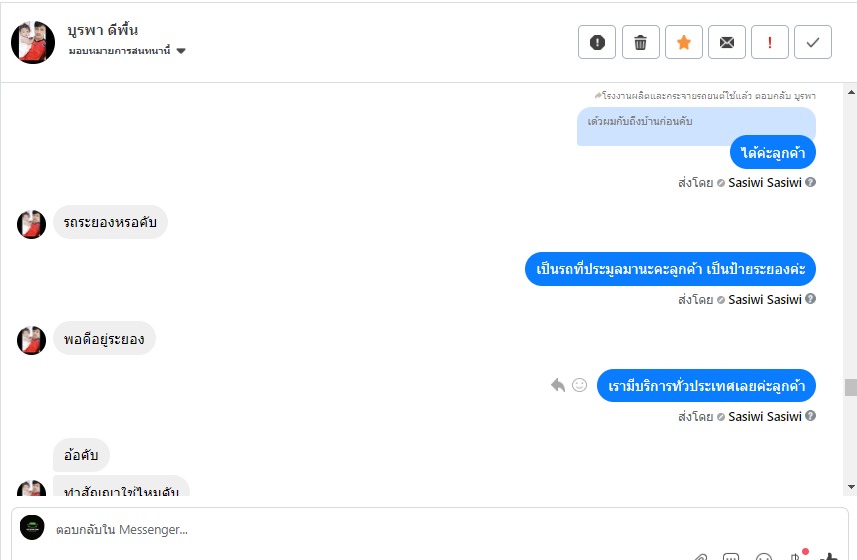
Task: Delete conversation with the trash can icon
Action: point(641,42)
